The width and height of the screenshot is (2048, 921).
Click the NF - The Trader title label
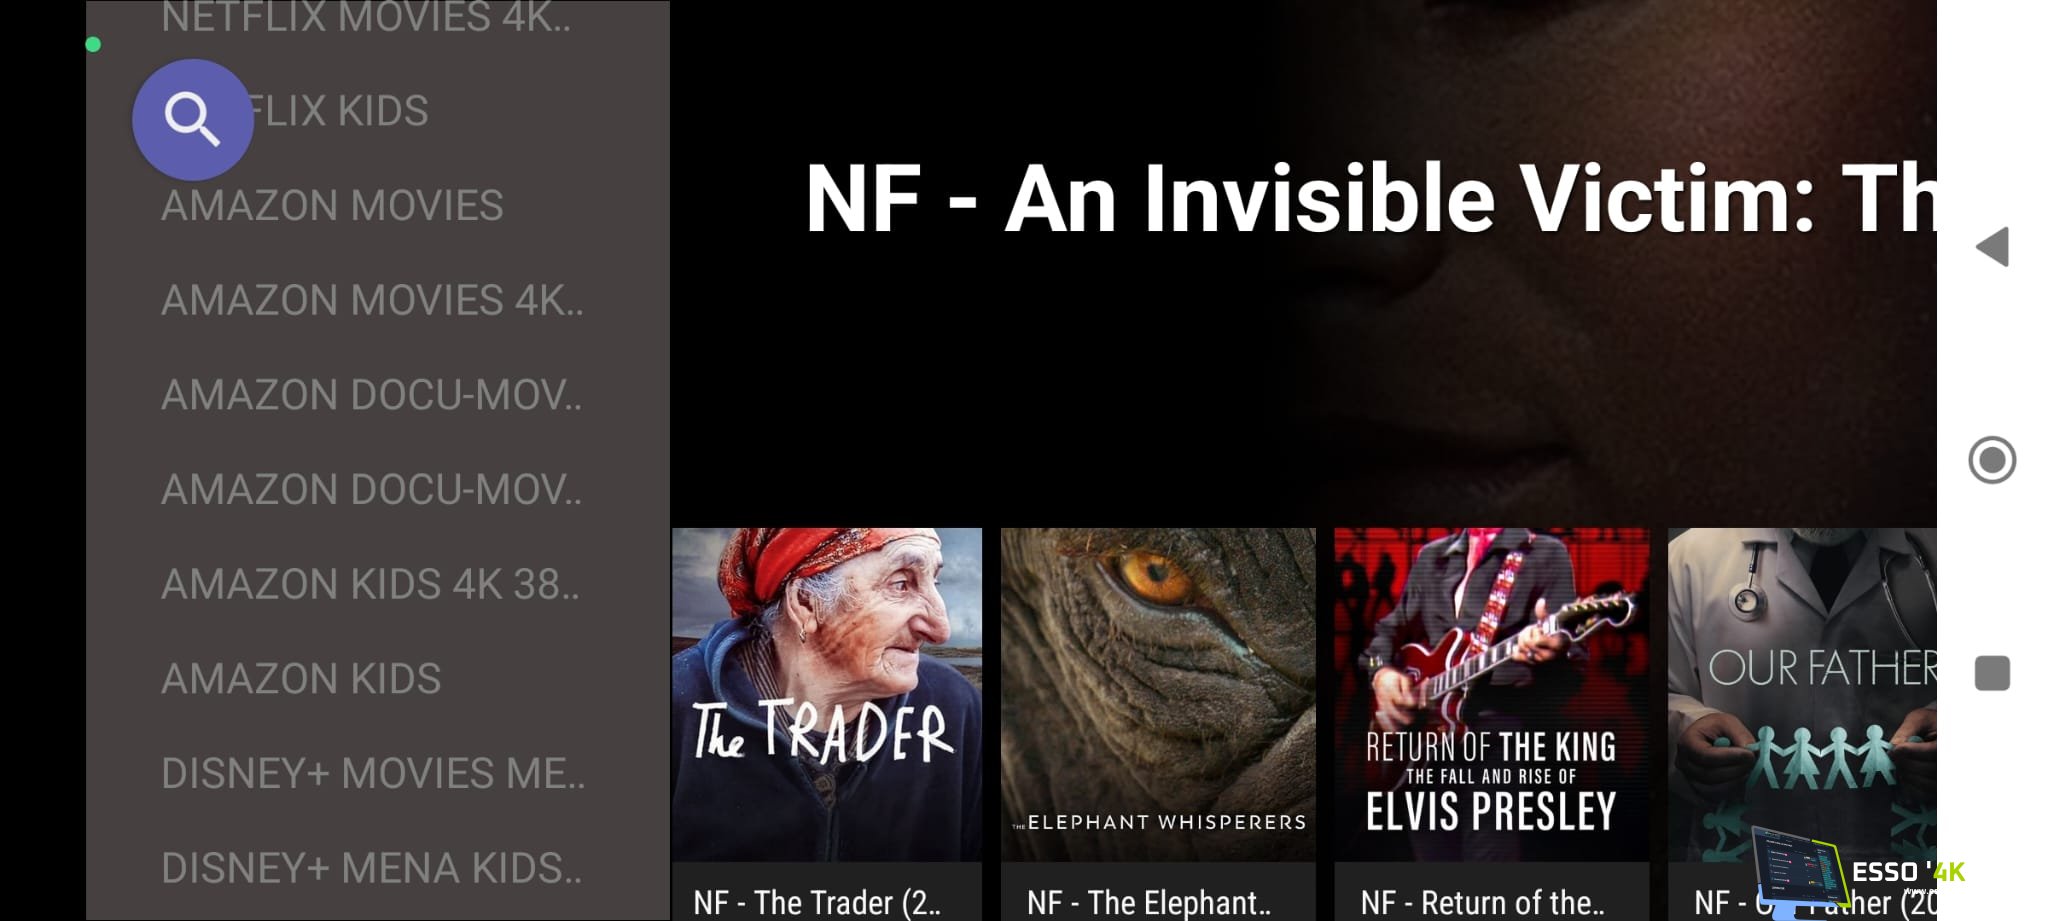click(x=817, y=902)
